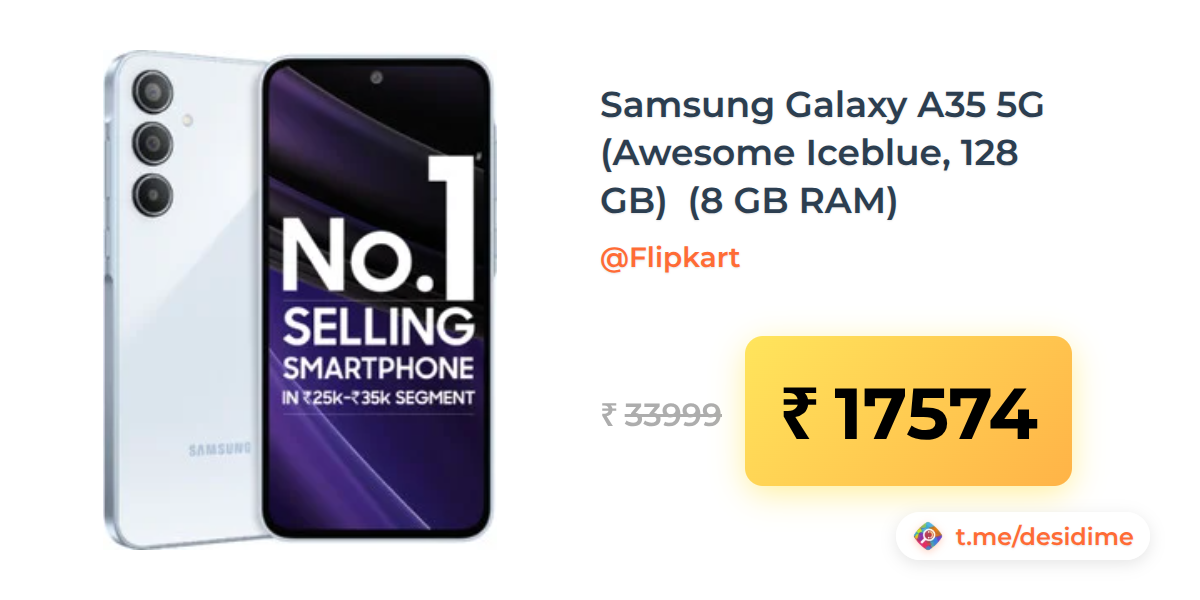Viewport: 1200px width, 600px height.
Task: Open the t.me/desidime link
Action: (1044, 537)
